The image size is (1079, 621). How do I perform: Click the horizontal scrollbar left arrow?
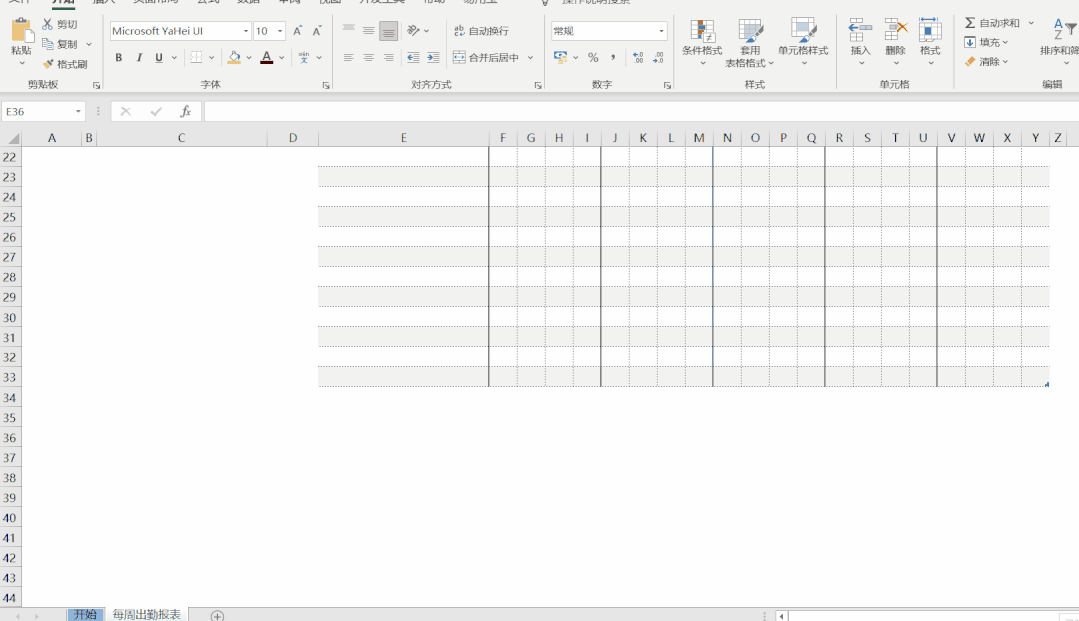pos(782,616)
